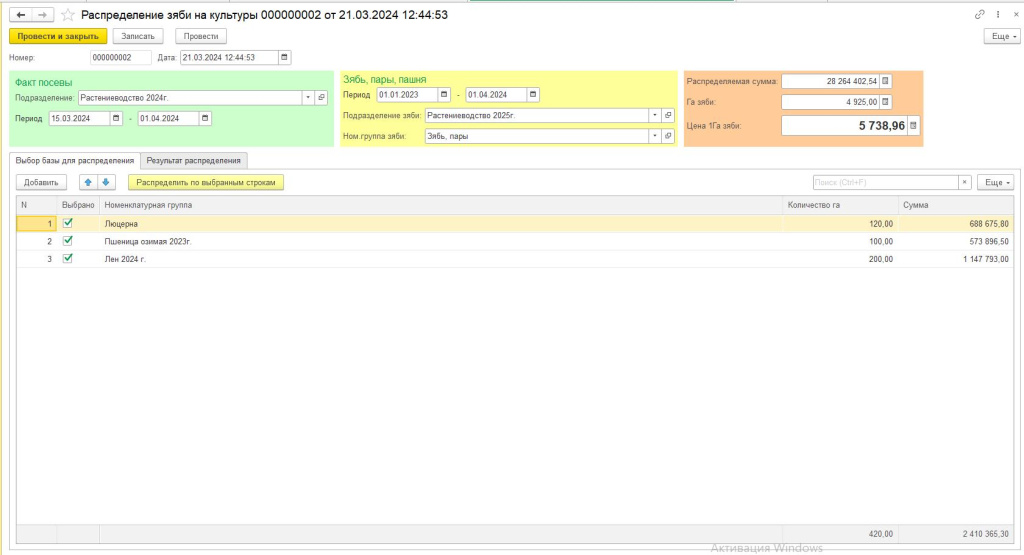1024x555 pixels.
Task: Click Распределить по выбранным строкам button
Action: tap(206, 183)
